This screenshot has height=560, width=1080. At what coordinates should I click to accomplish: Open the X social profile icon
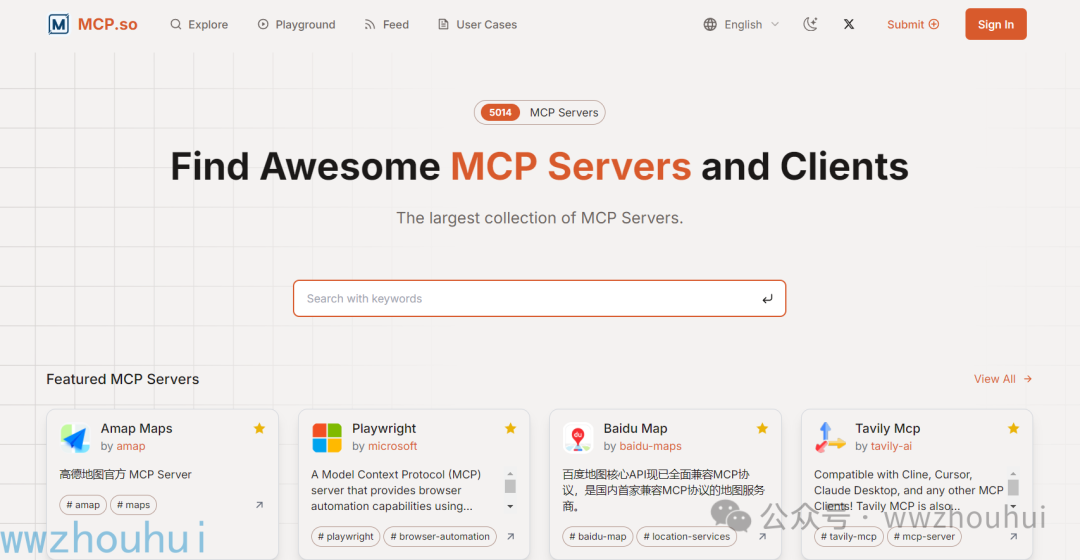[849, 24]
